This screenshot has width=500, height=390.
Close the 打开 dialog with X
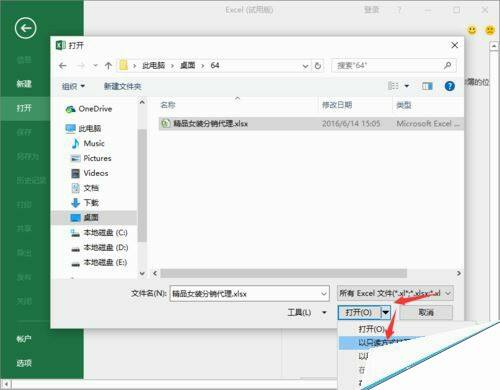click(x=454, y=45)
